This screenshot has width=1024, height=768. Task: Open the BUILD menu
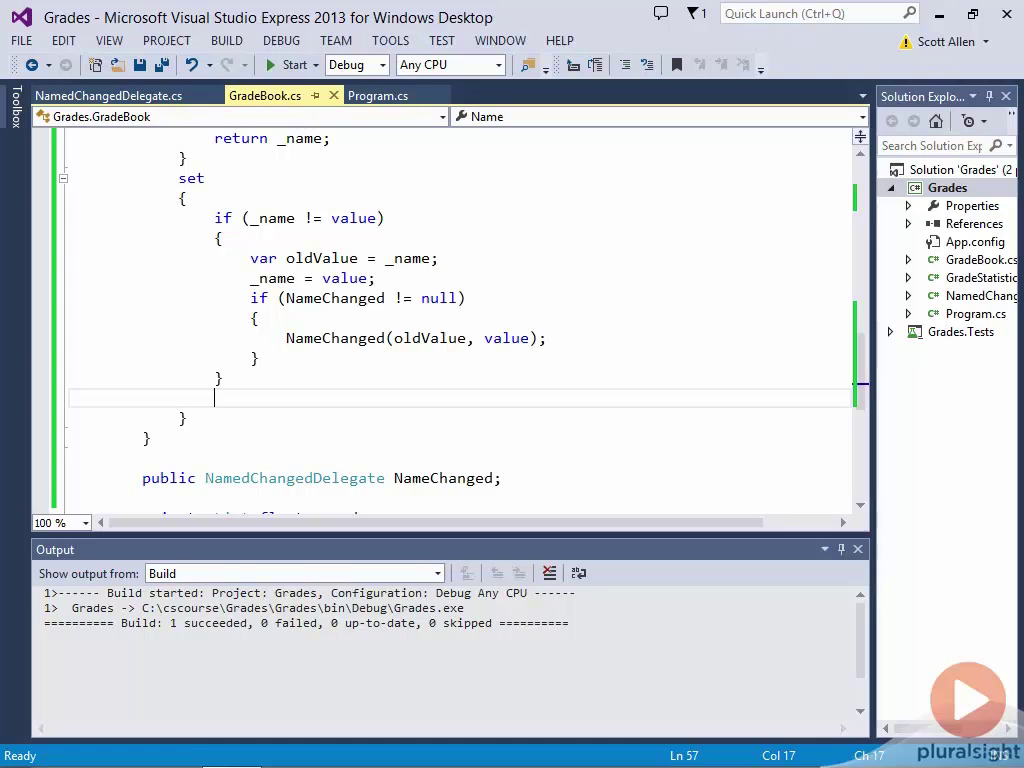click(x=227, y=40)
